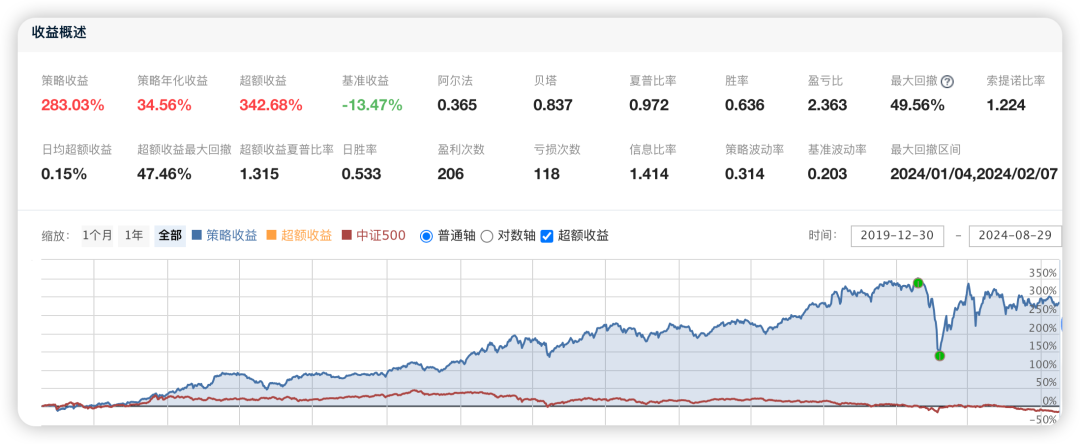Image resolution: width=1080 pixels, height=444 pixels.
Task: Click the 策略收益 value 283.03%
Action: pos(72,105)
